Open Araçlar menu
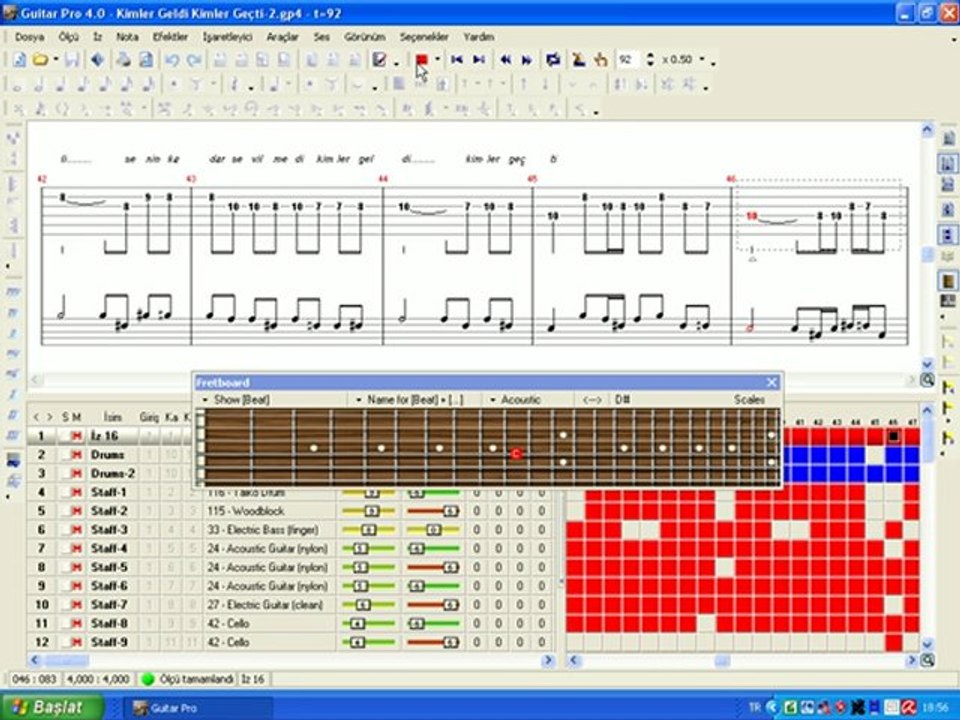The image size is (960, 720). coord(282,37)
